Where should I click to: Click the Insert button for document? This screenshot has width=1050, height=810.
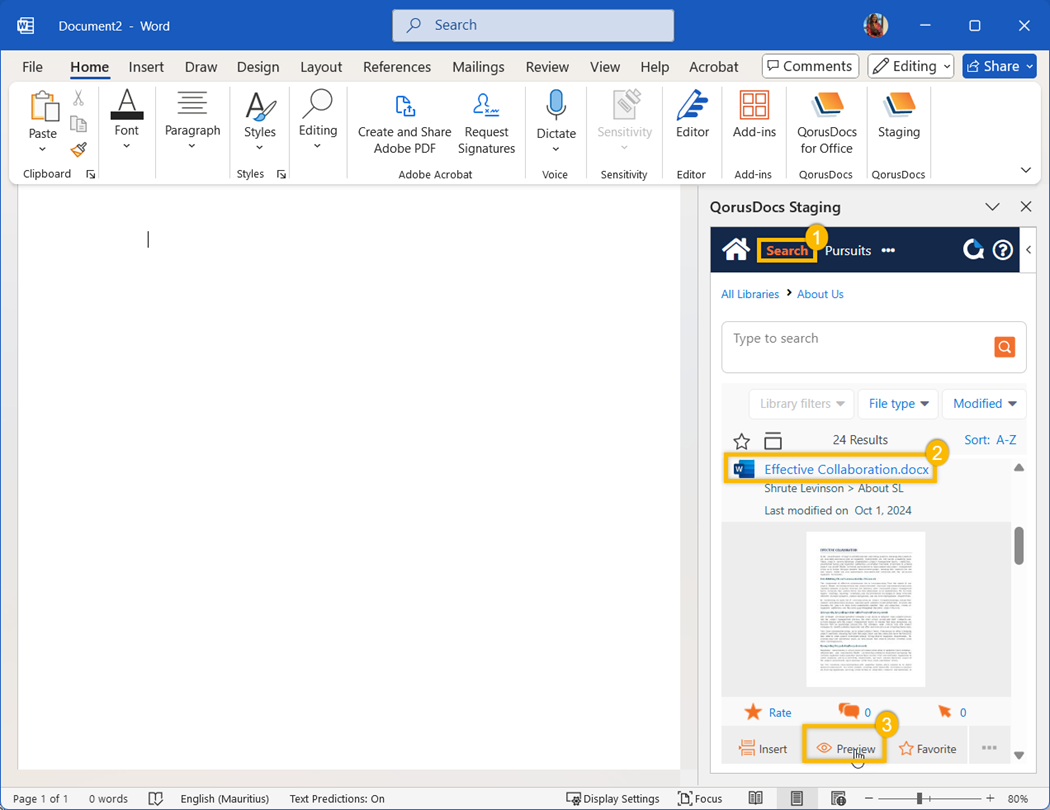(x=763, y=748)
